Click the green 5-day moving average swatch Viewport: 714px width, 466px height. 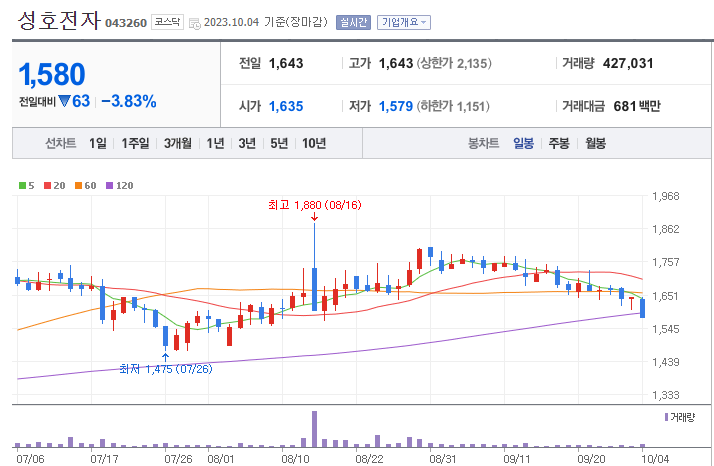click(x=22, y=185)
